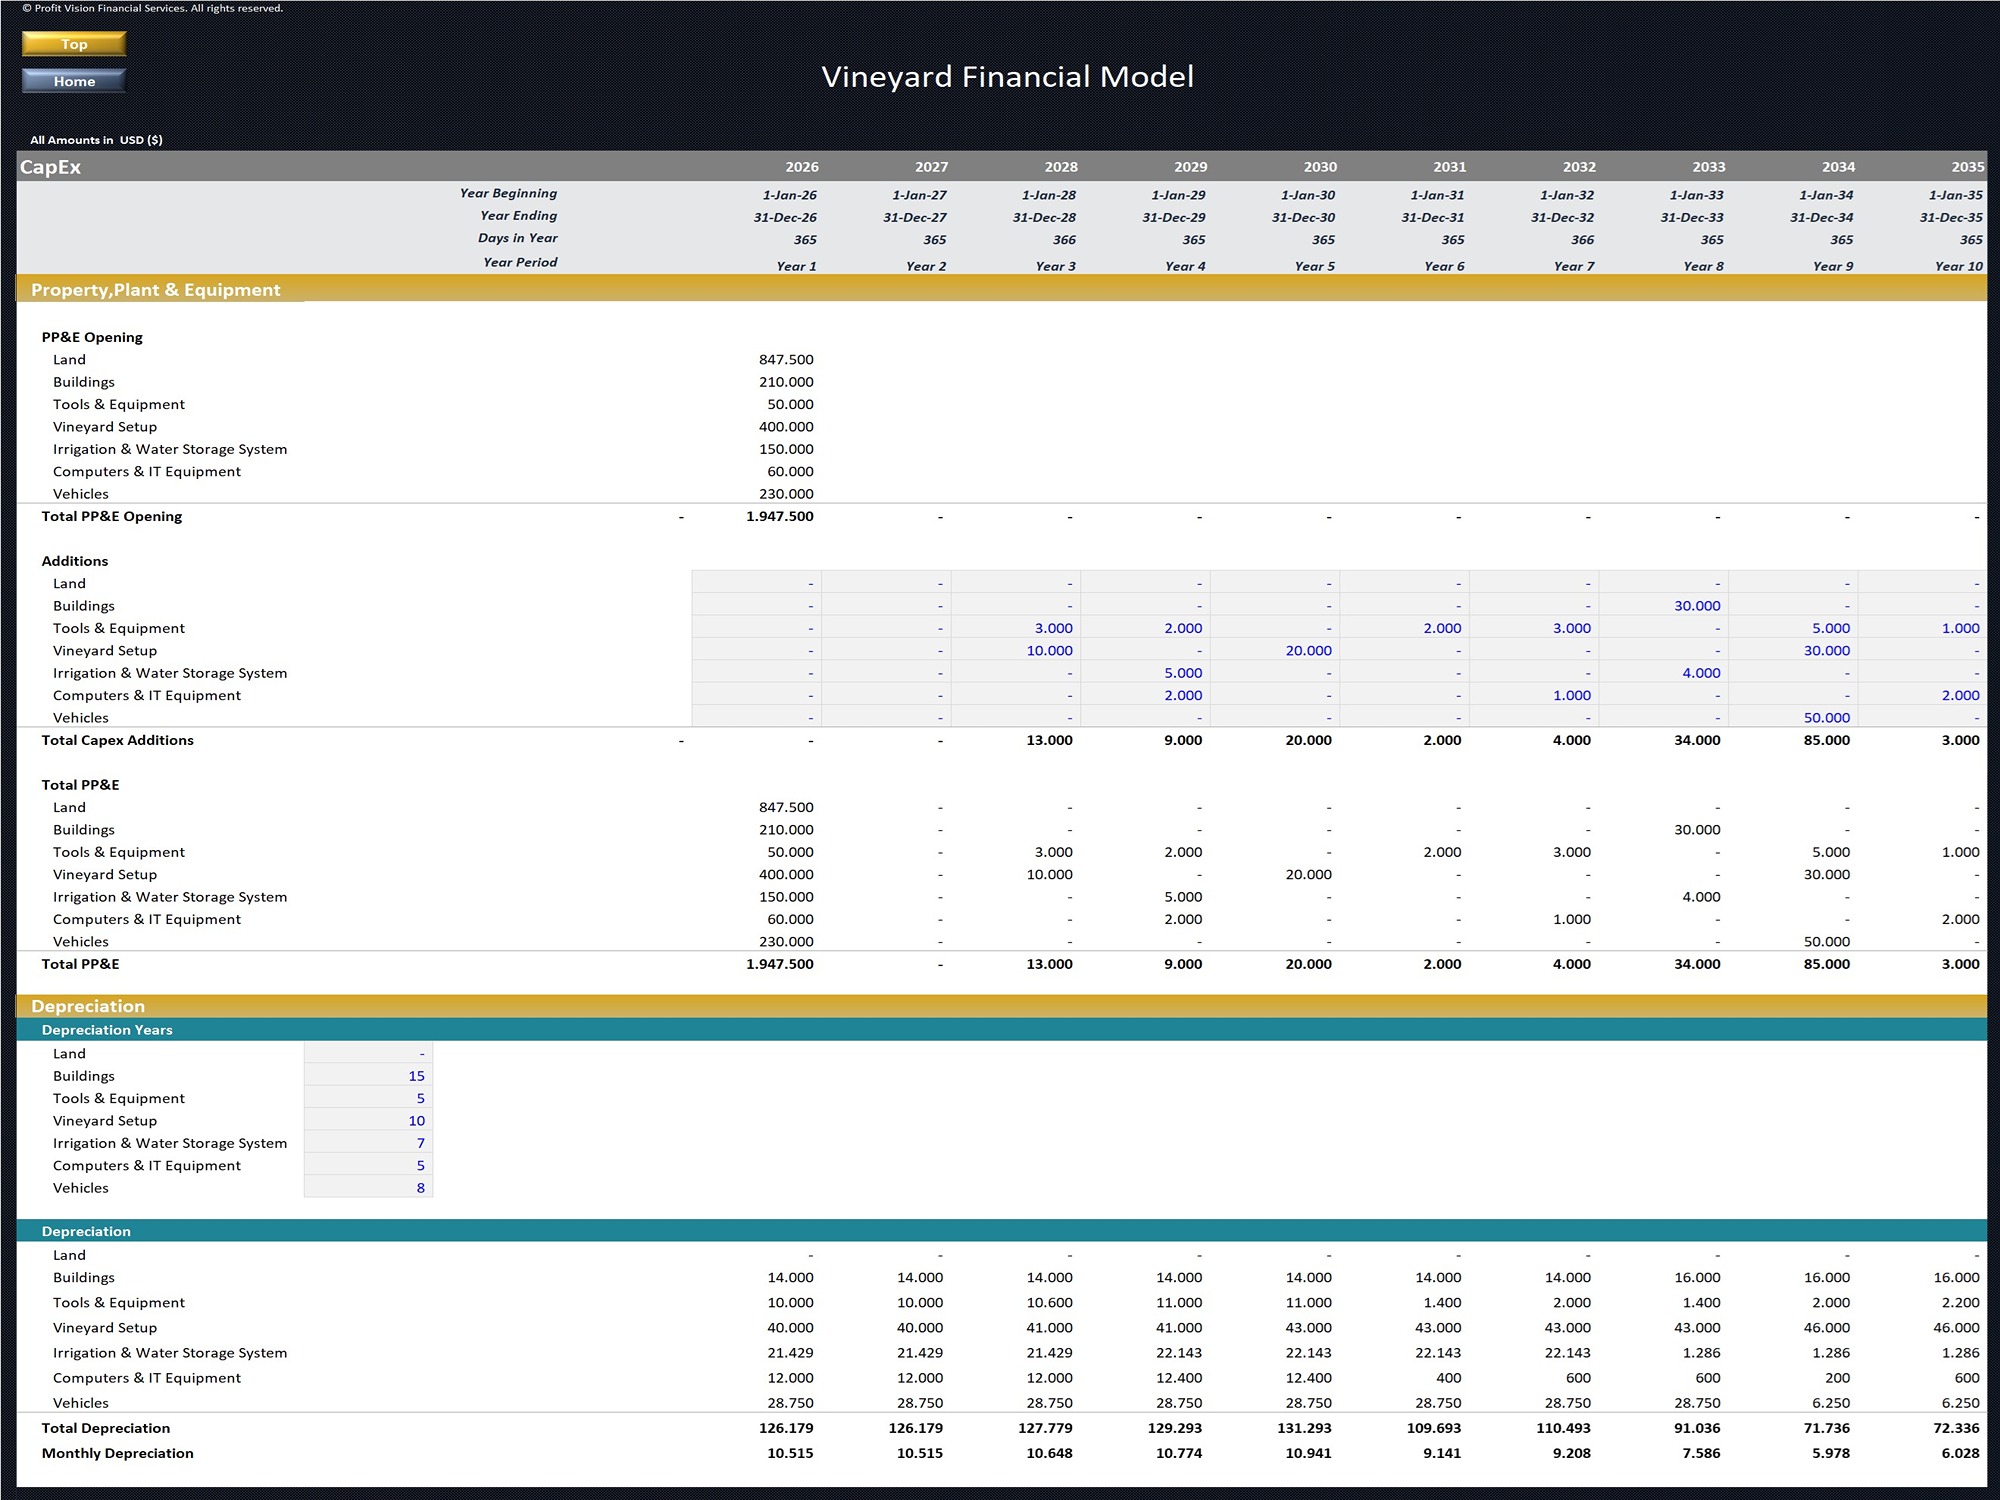Viewport: 2000px width, 1500px height.
Task: Click the Home navigation button
Action: click(74, 81)
